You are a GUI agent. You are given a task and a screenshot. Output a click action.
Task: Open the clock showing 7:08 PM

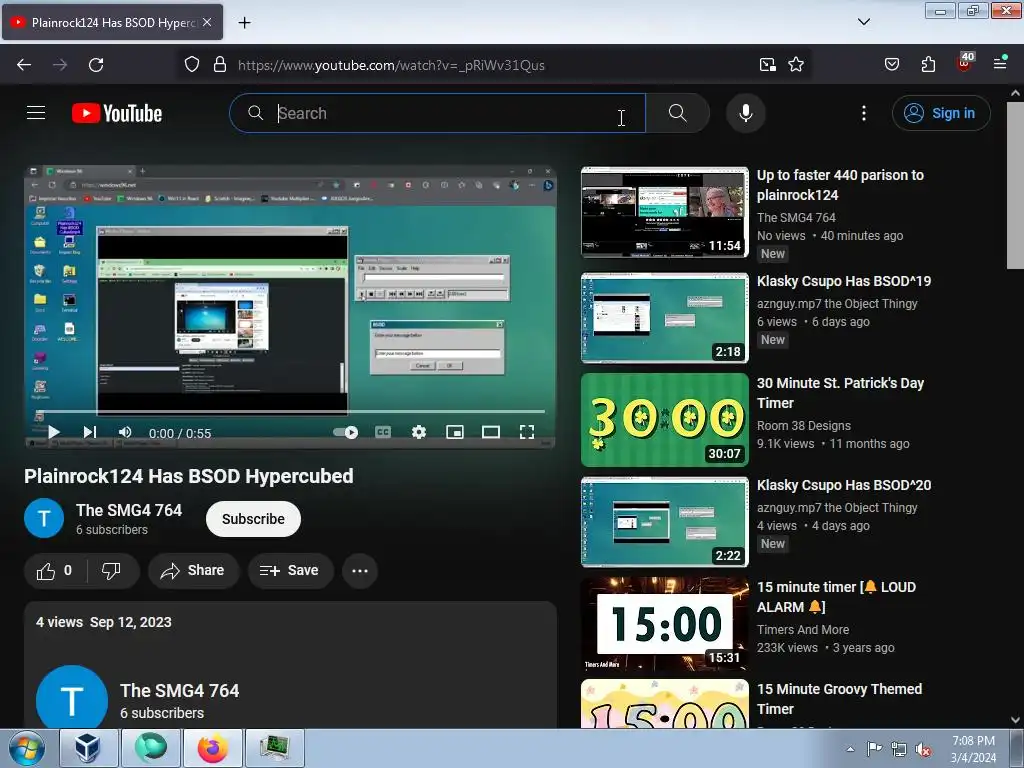coord(973,748)
